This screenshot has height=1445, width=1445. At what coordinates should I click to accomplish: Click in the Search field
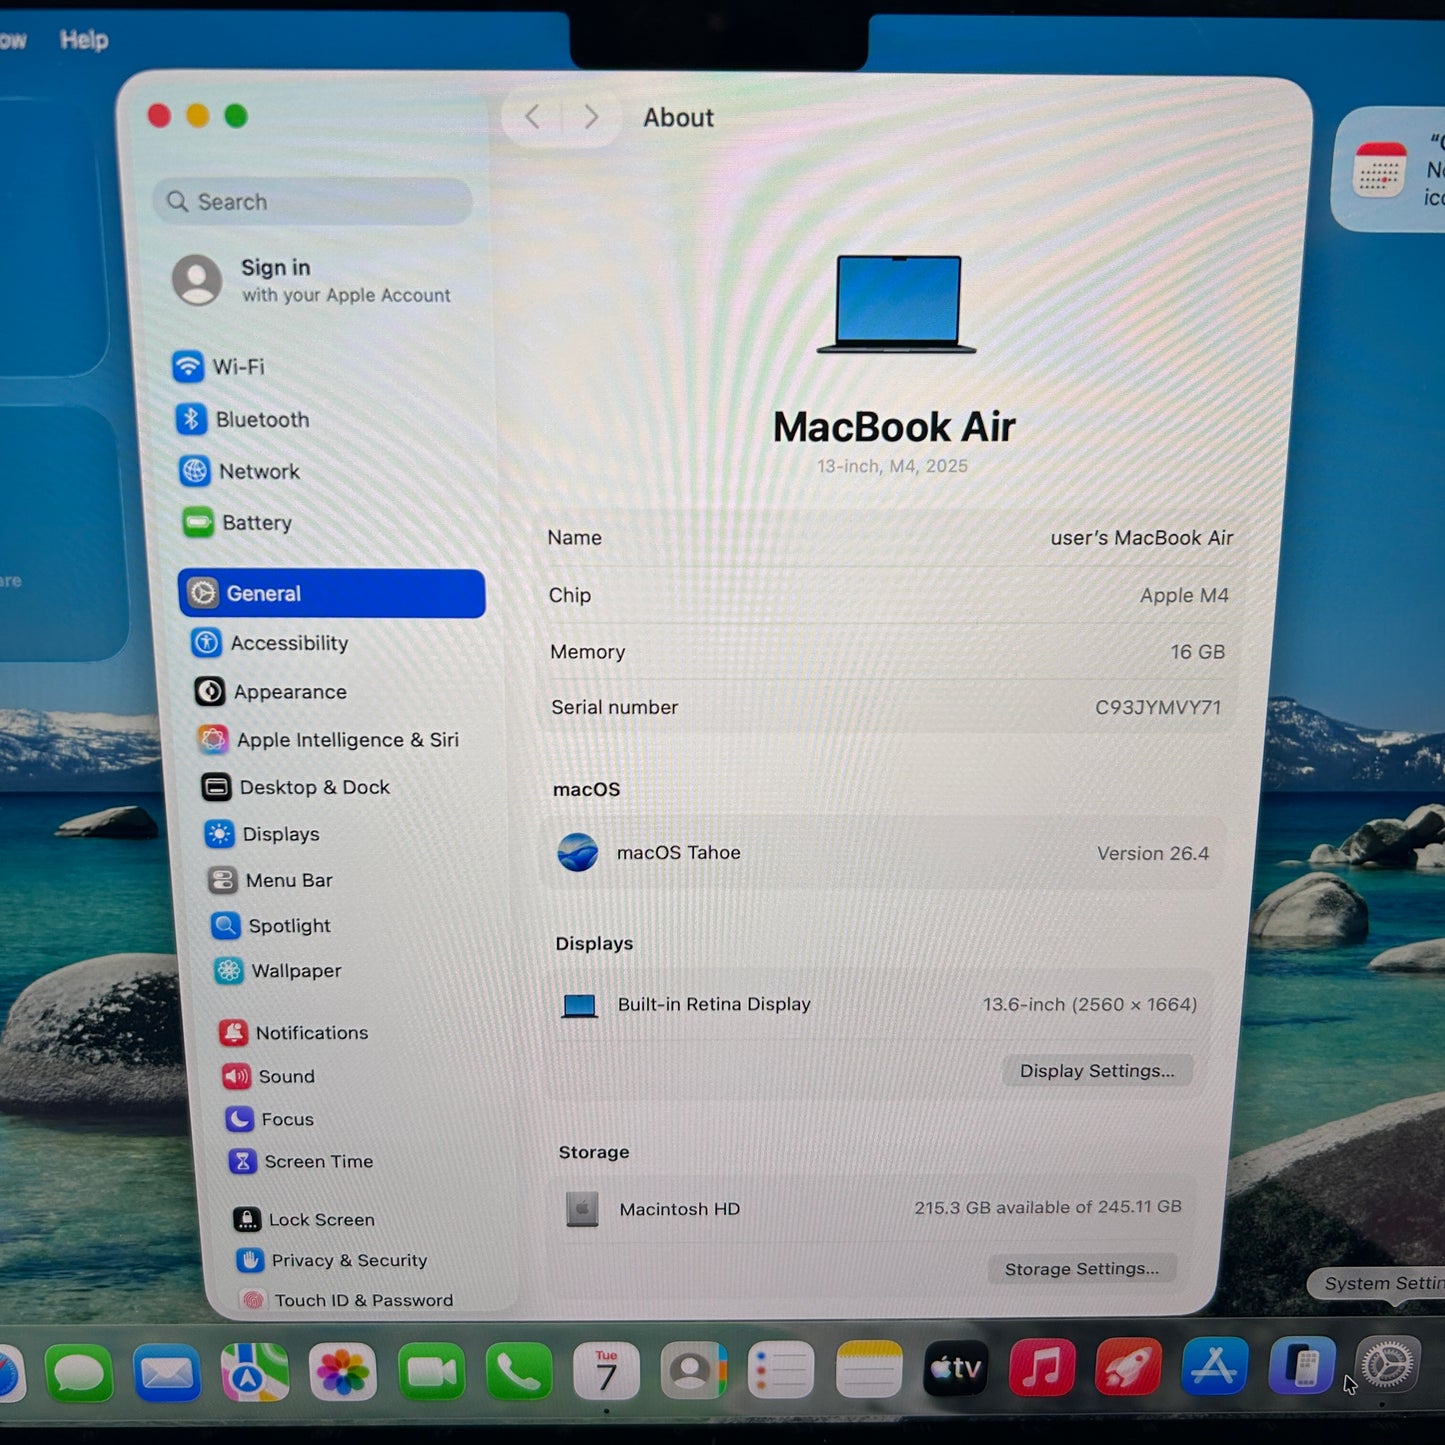pos(313,201)
